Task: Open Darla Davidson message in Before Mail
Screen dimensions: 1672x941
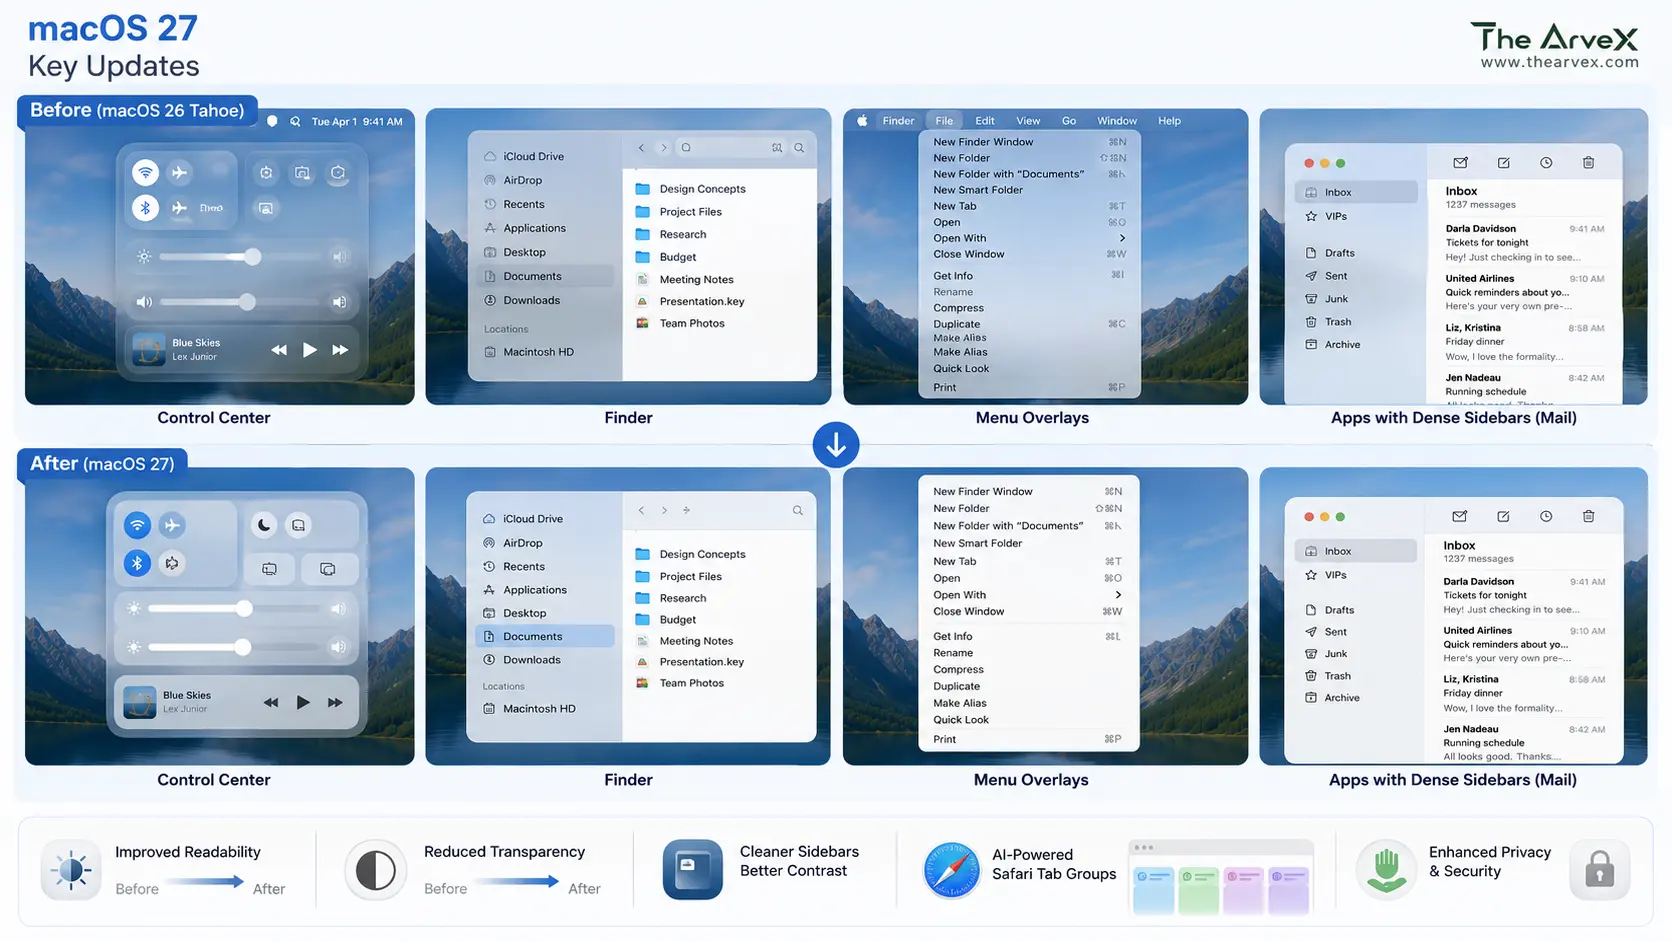Action: [1525, 243]
